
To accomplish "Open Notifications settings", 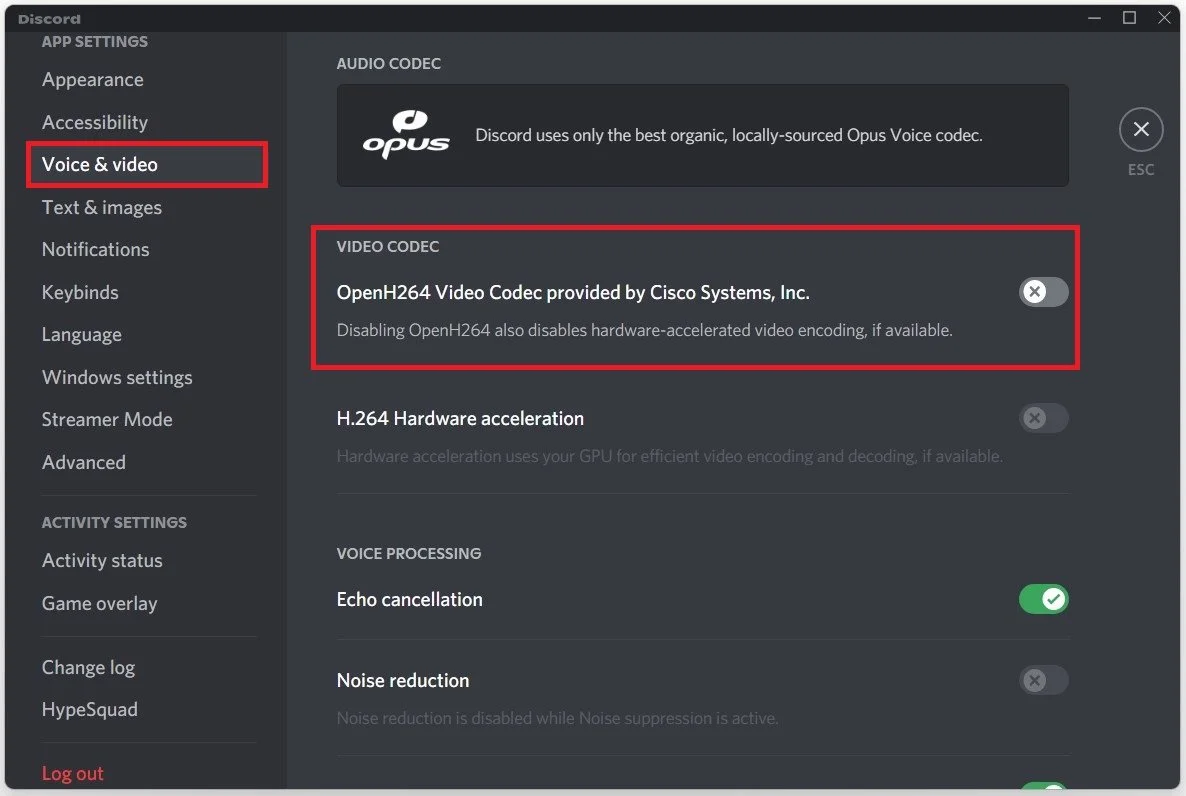I will [x=95, y=249].
